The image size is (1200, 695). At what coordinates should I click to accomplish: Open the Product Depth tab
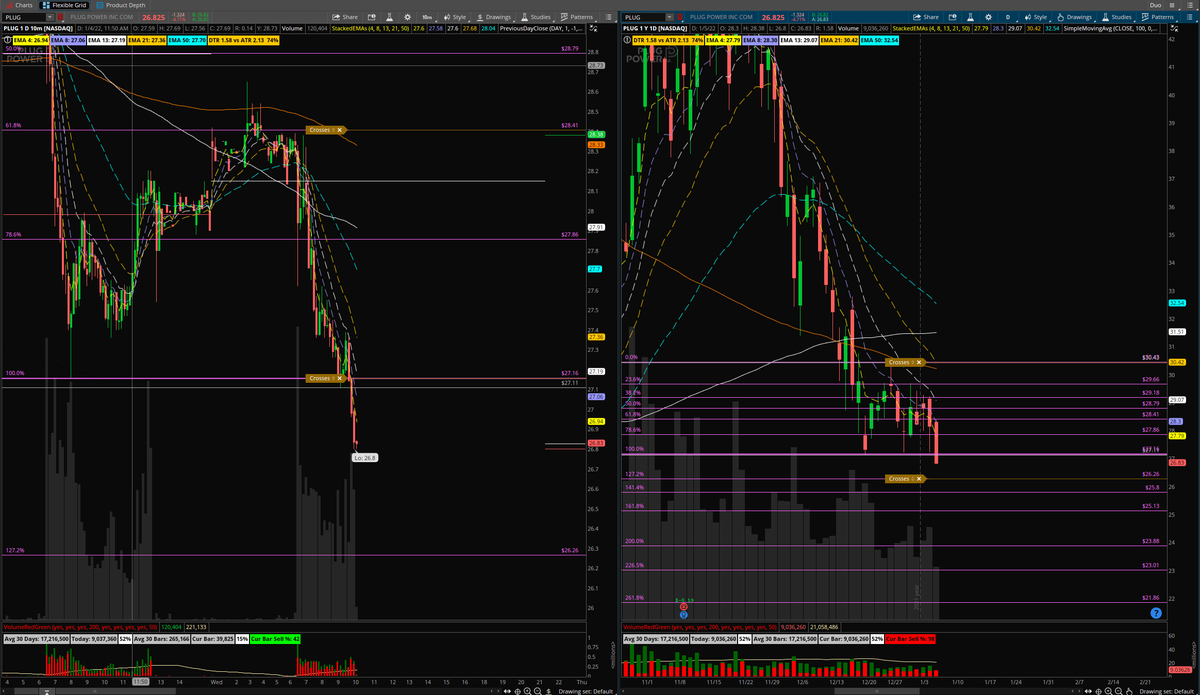click(120, 5)
